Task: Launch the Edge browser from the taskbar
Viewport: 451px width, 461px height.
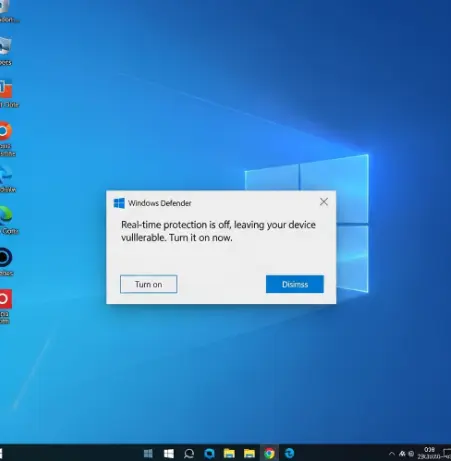Action: click(x=289, y=453)
